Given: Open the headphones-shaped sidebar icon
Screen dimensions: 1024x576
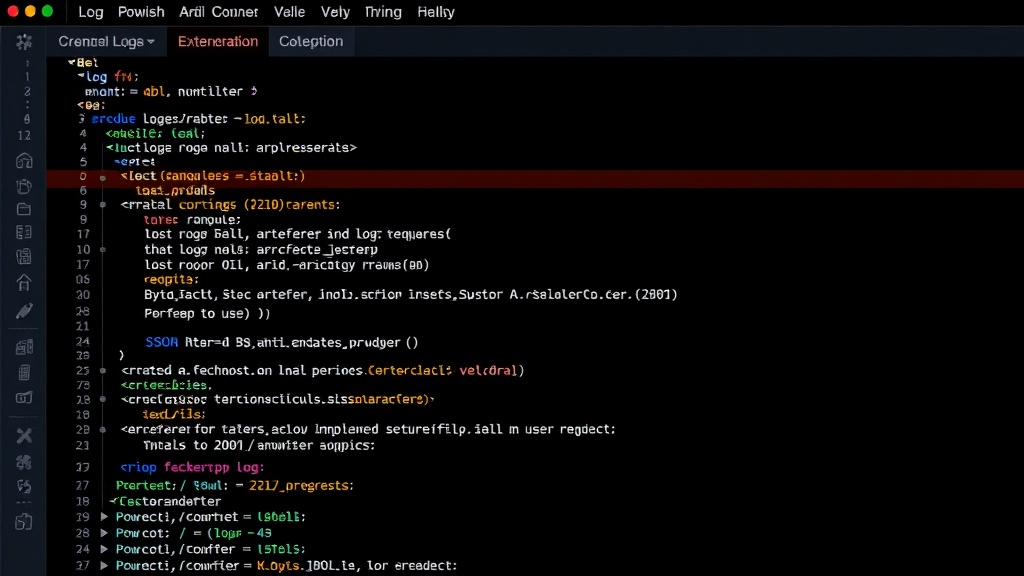Looking at the screenshot, I should (24, 161).
